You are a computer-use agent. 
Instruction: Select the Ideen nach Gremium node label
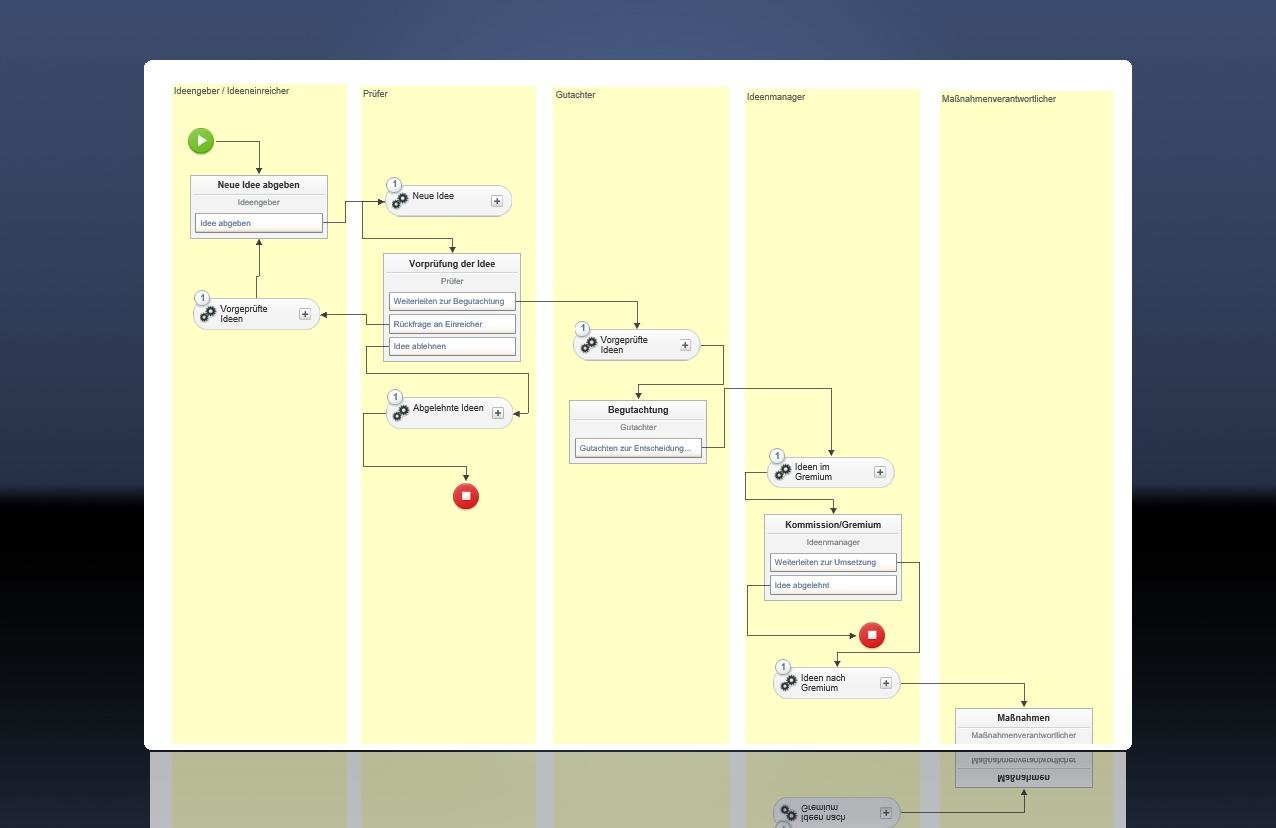[823, 683]
